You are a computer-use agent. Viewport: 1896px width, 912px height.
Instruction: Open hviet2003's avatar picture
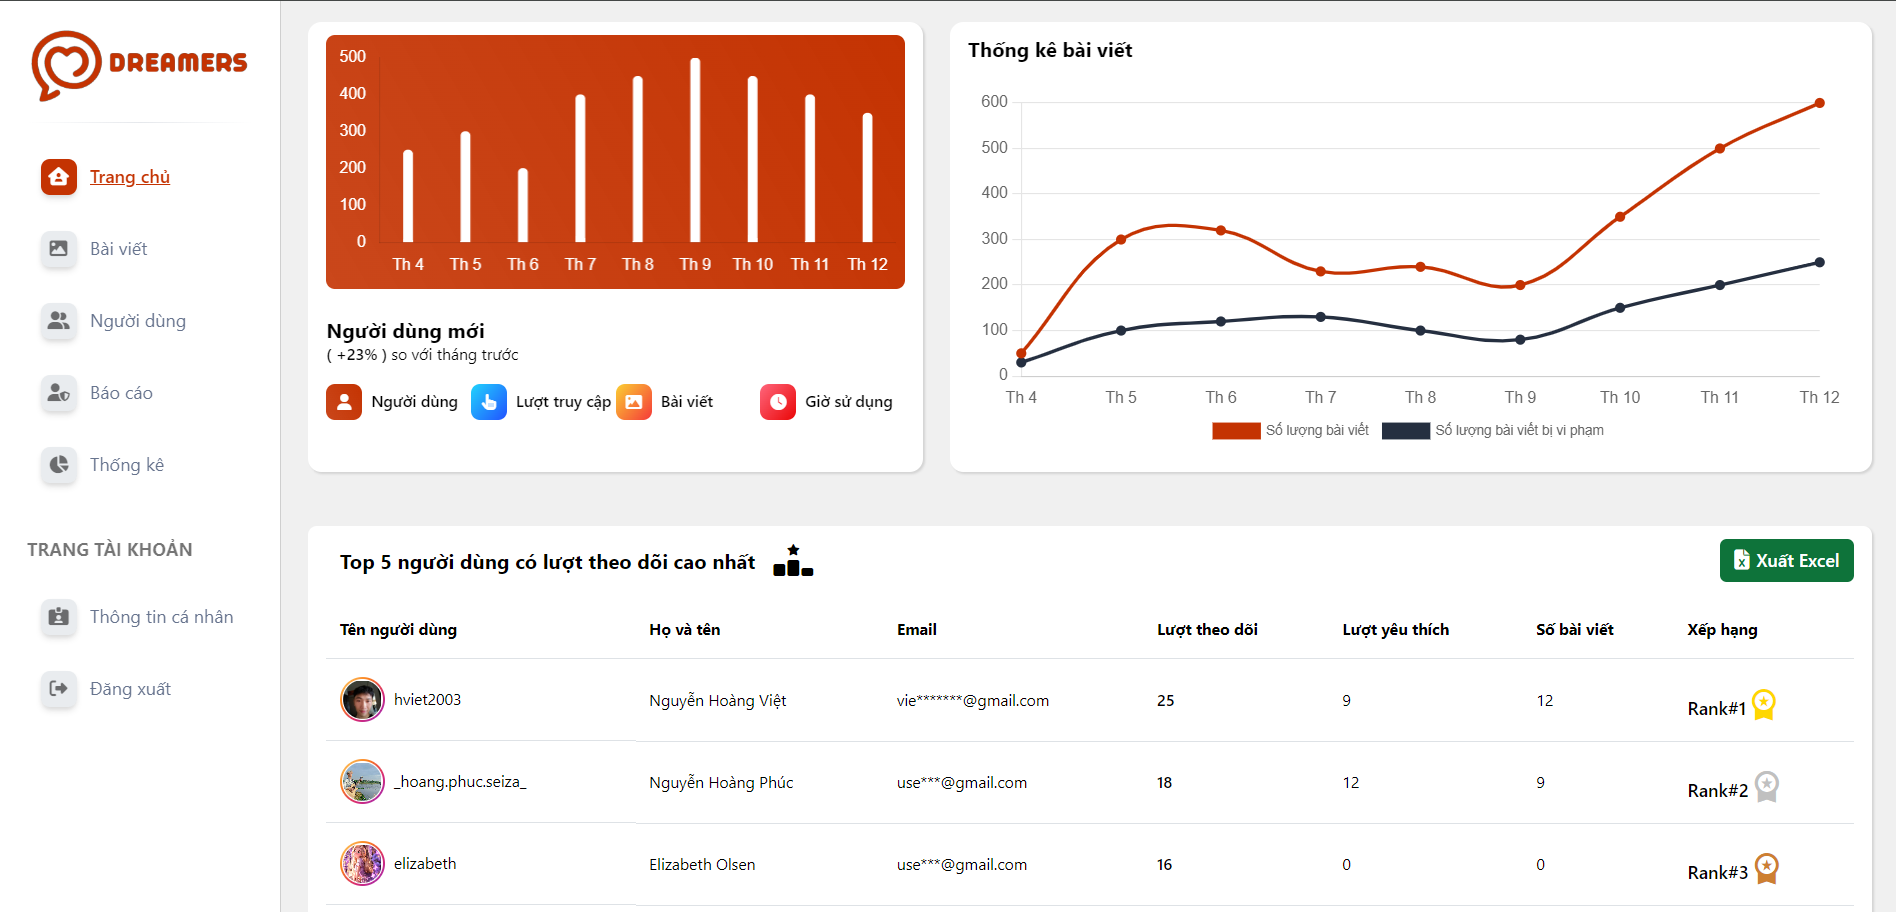point(362,700)
